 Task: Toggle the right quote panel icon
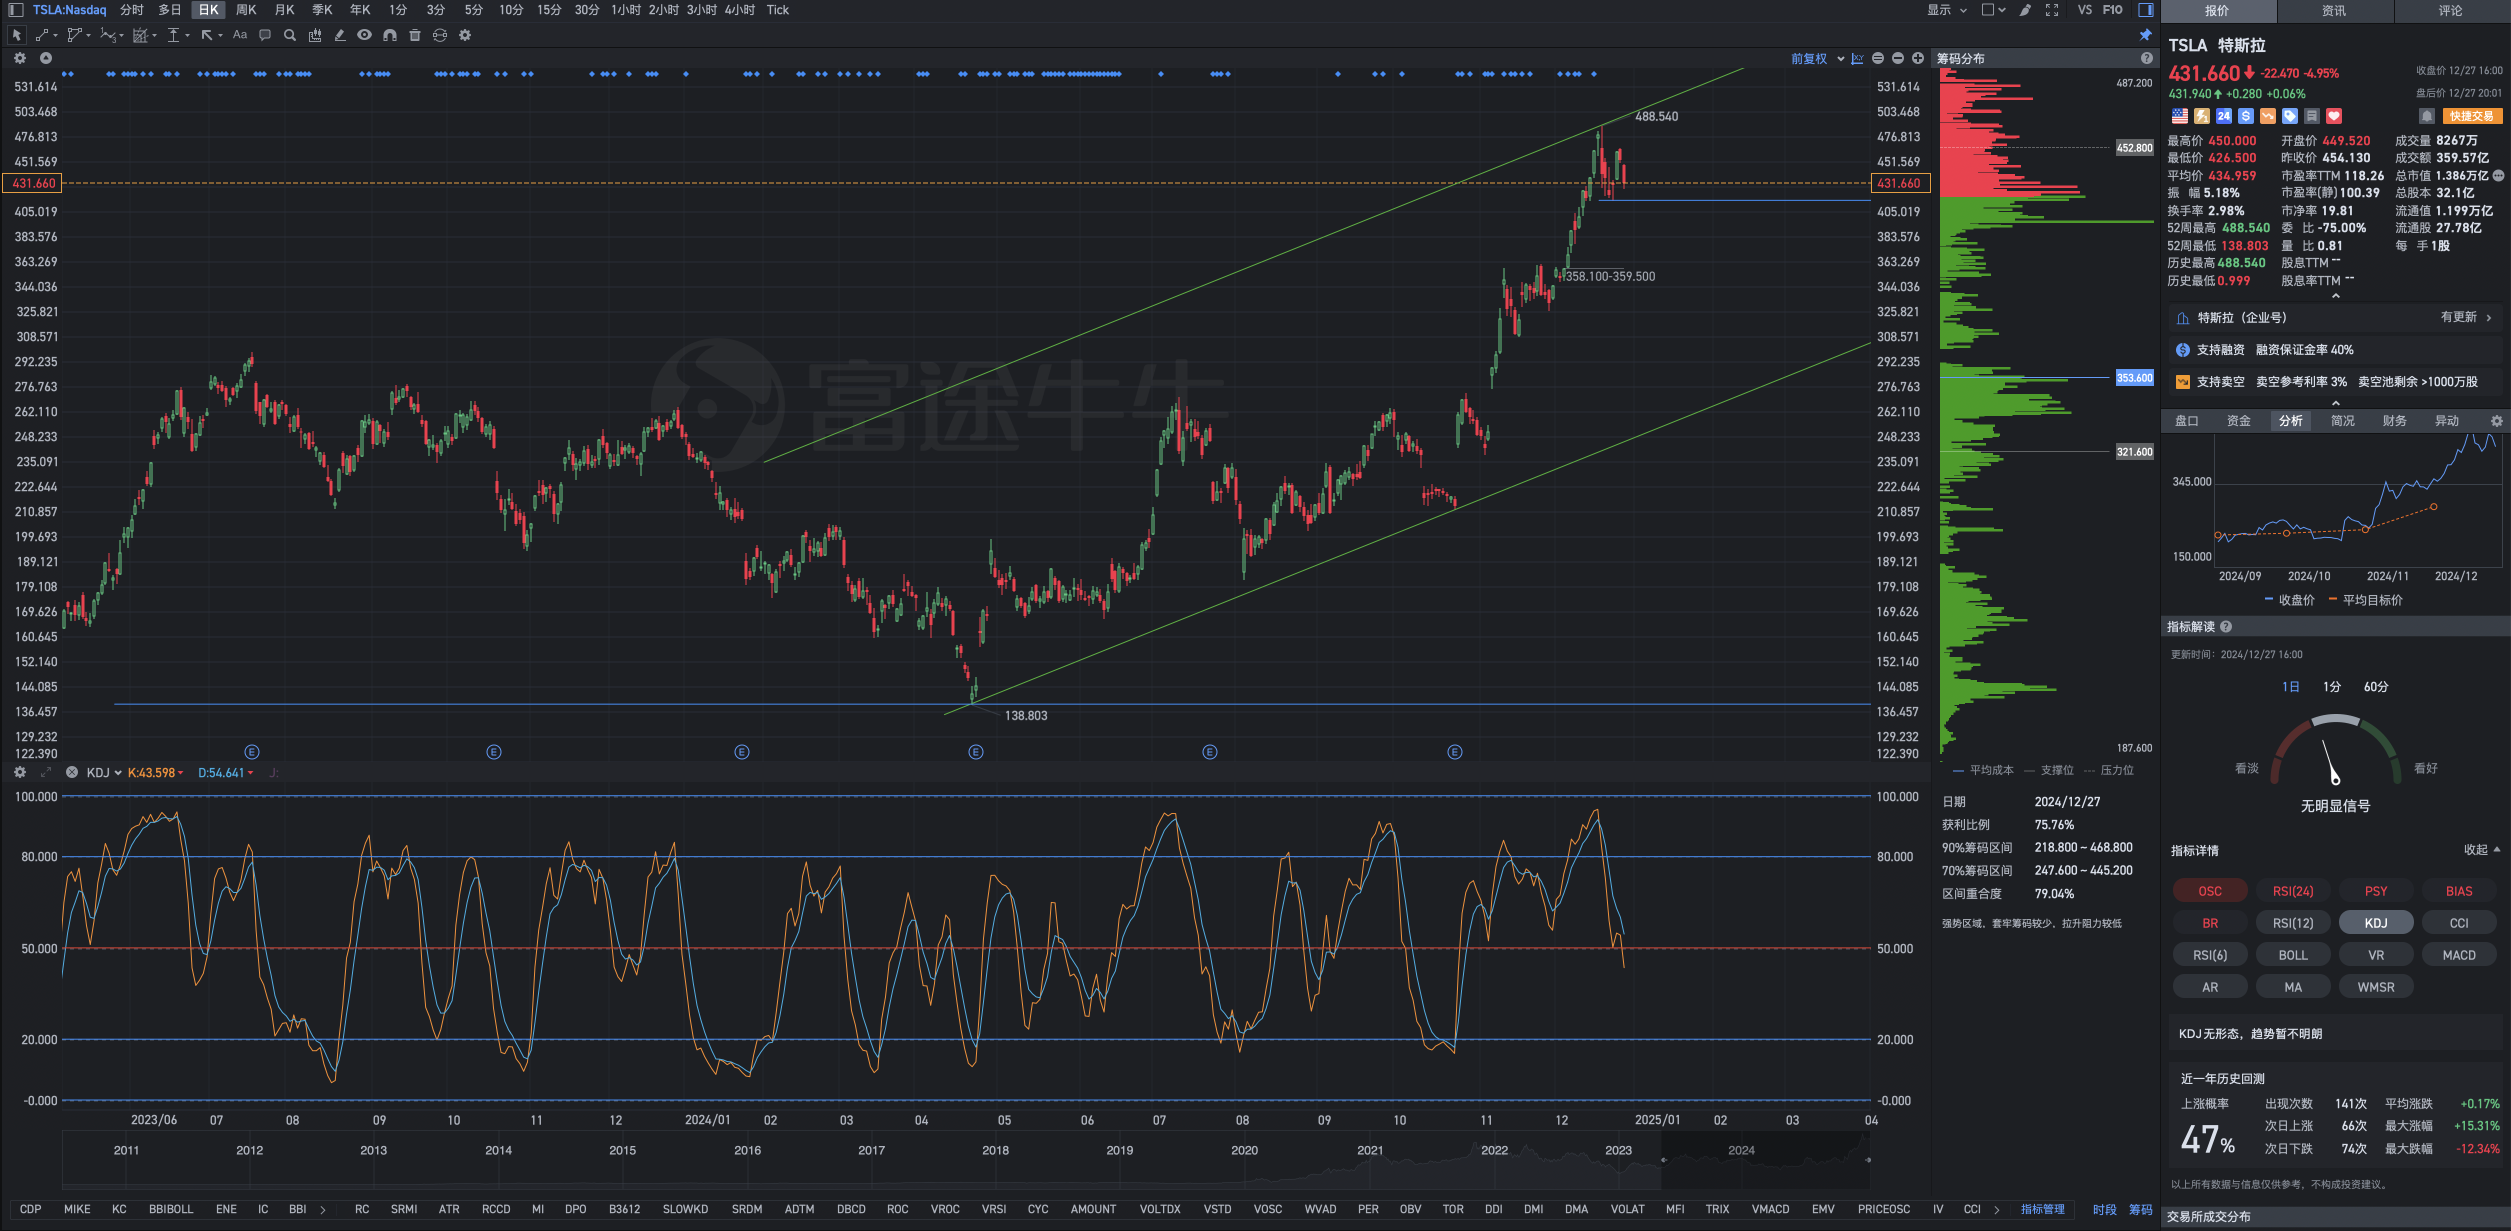(2145, 10)
